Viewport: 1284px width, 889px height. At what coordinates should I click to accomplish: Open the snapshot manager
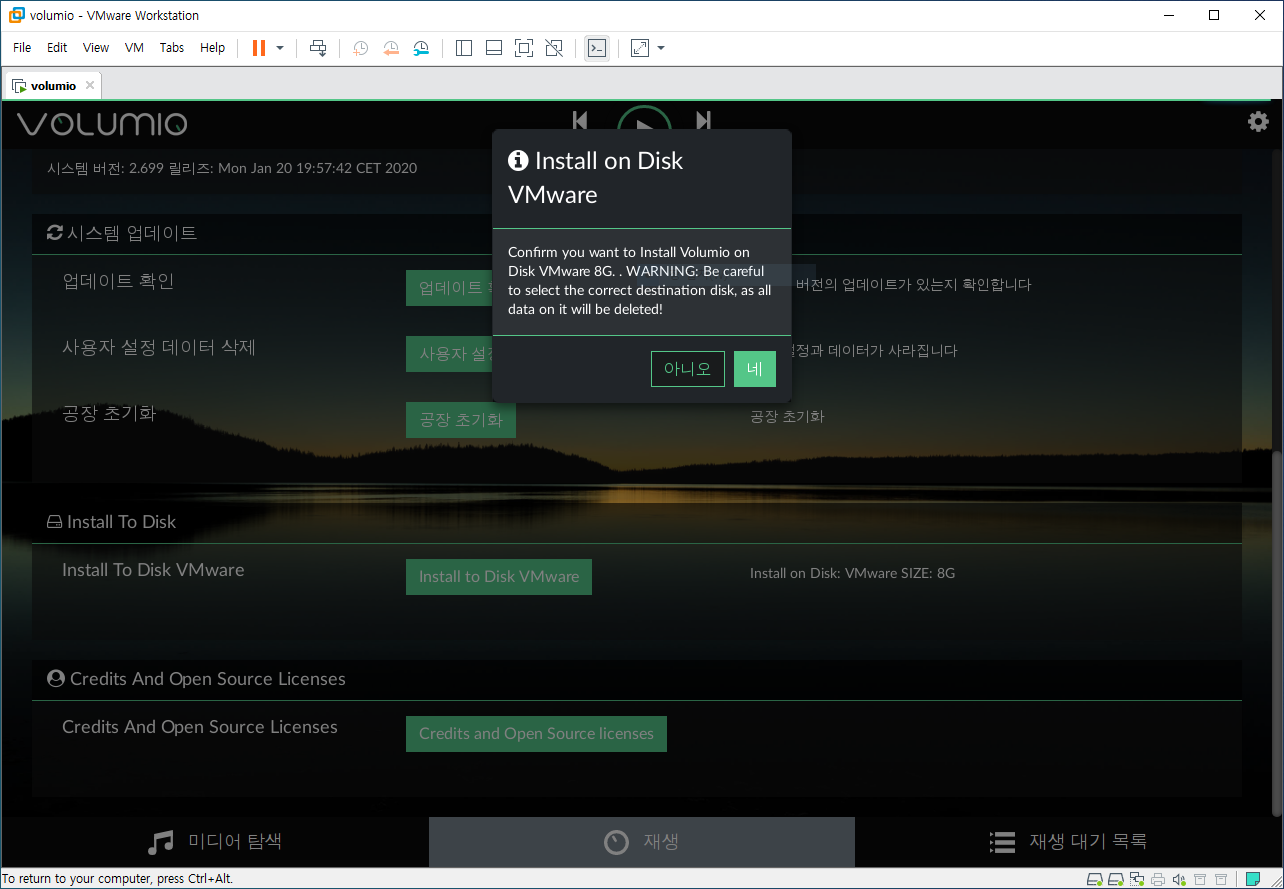421,48
